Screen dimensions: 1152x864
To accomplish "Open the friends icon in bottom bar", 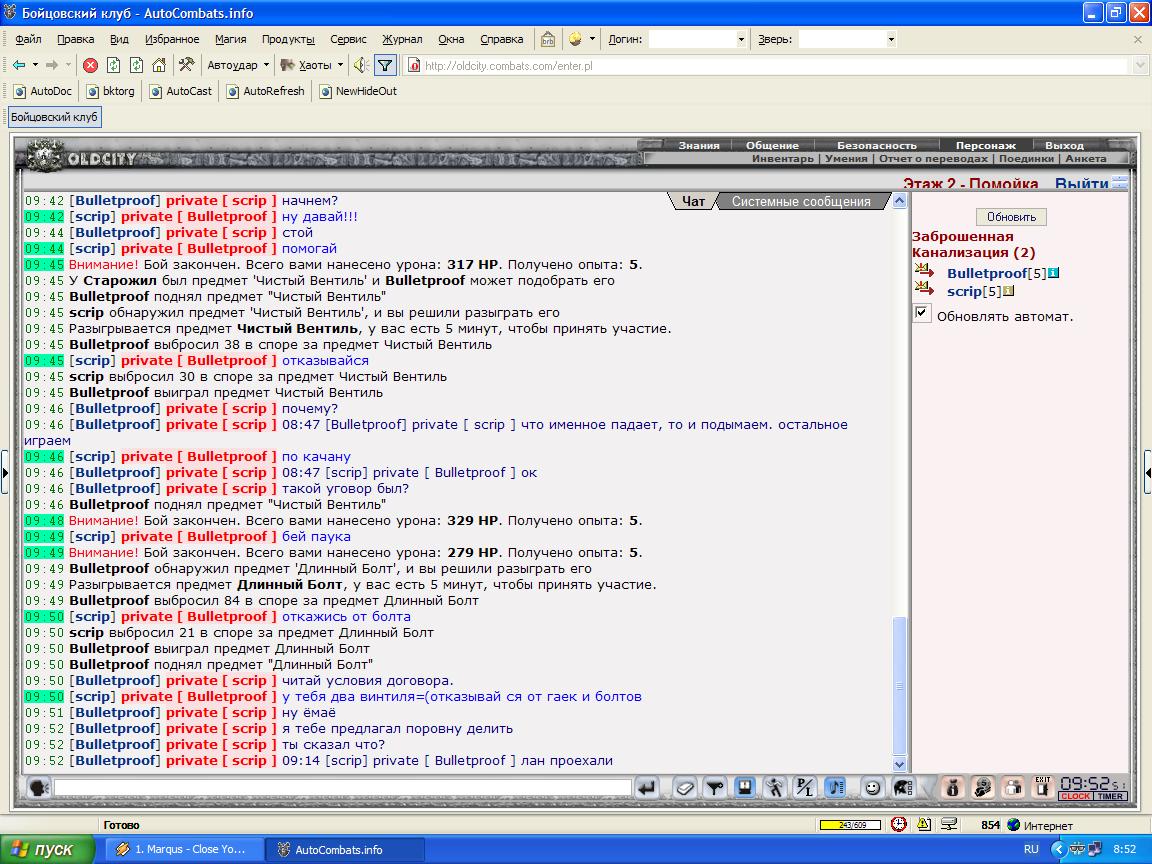I will coord(1012,788).
